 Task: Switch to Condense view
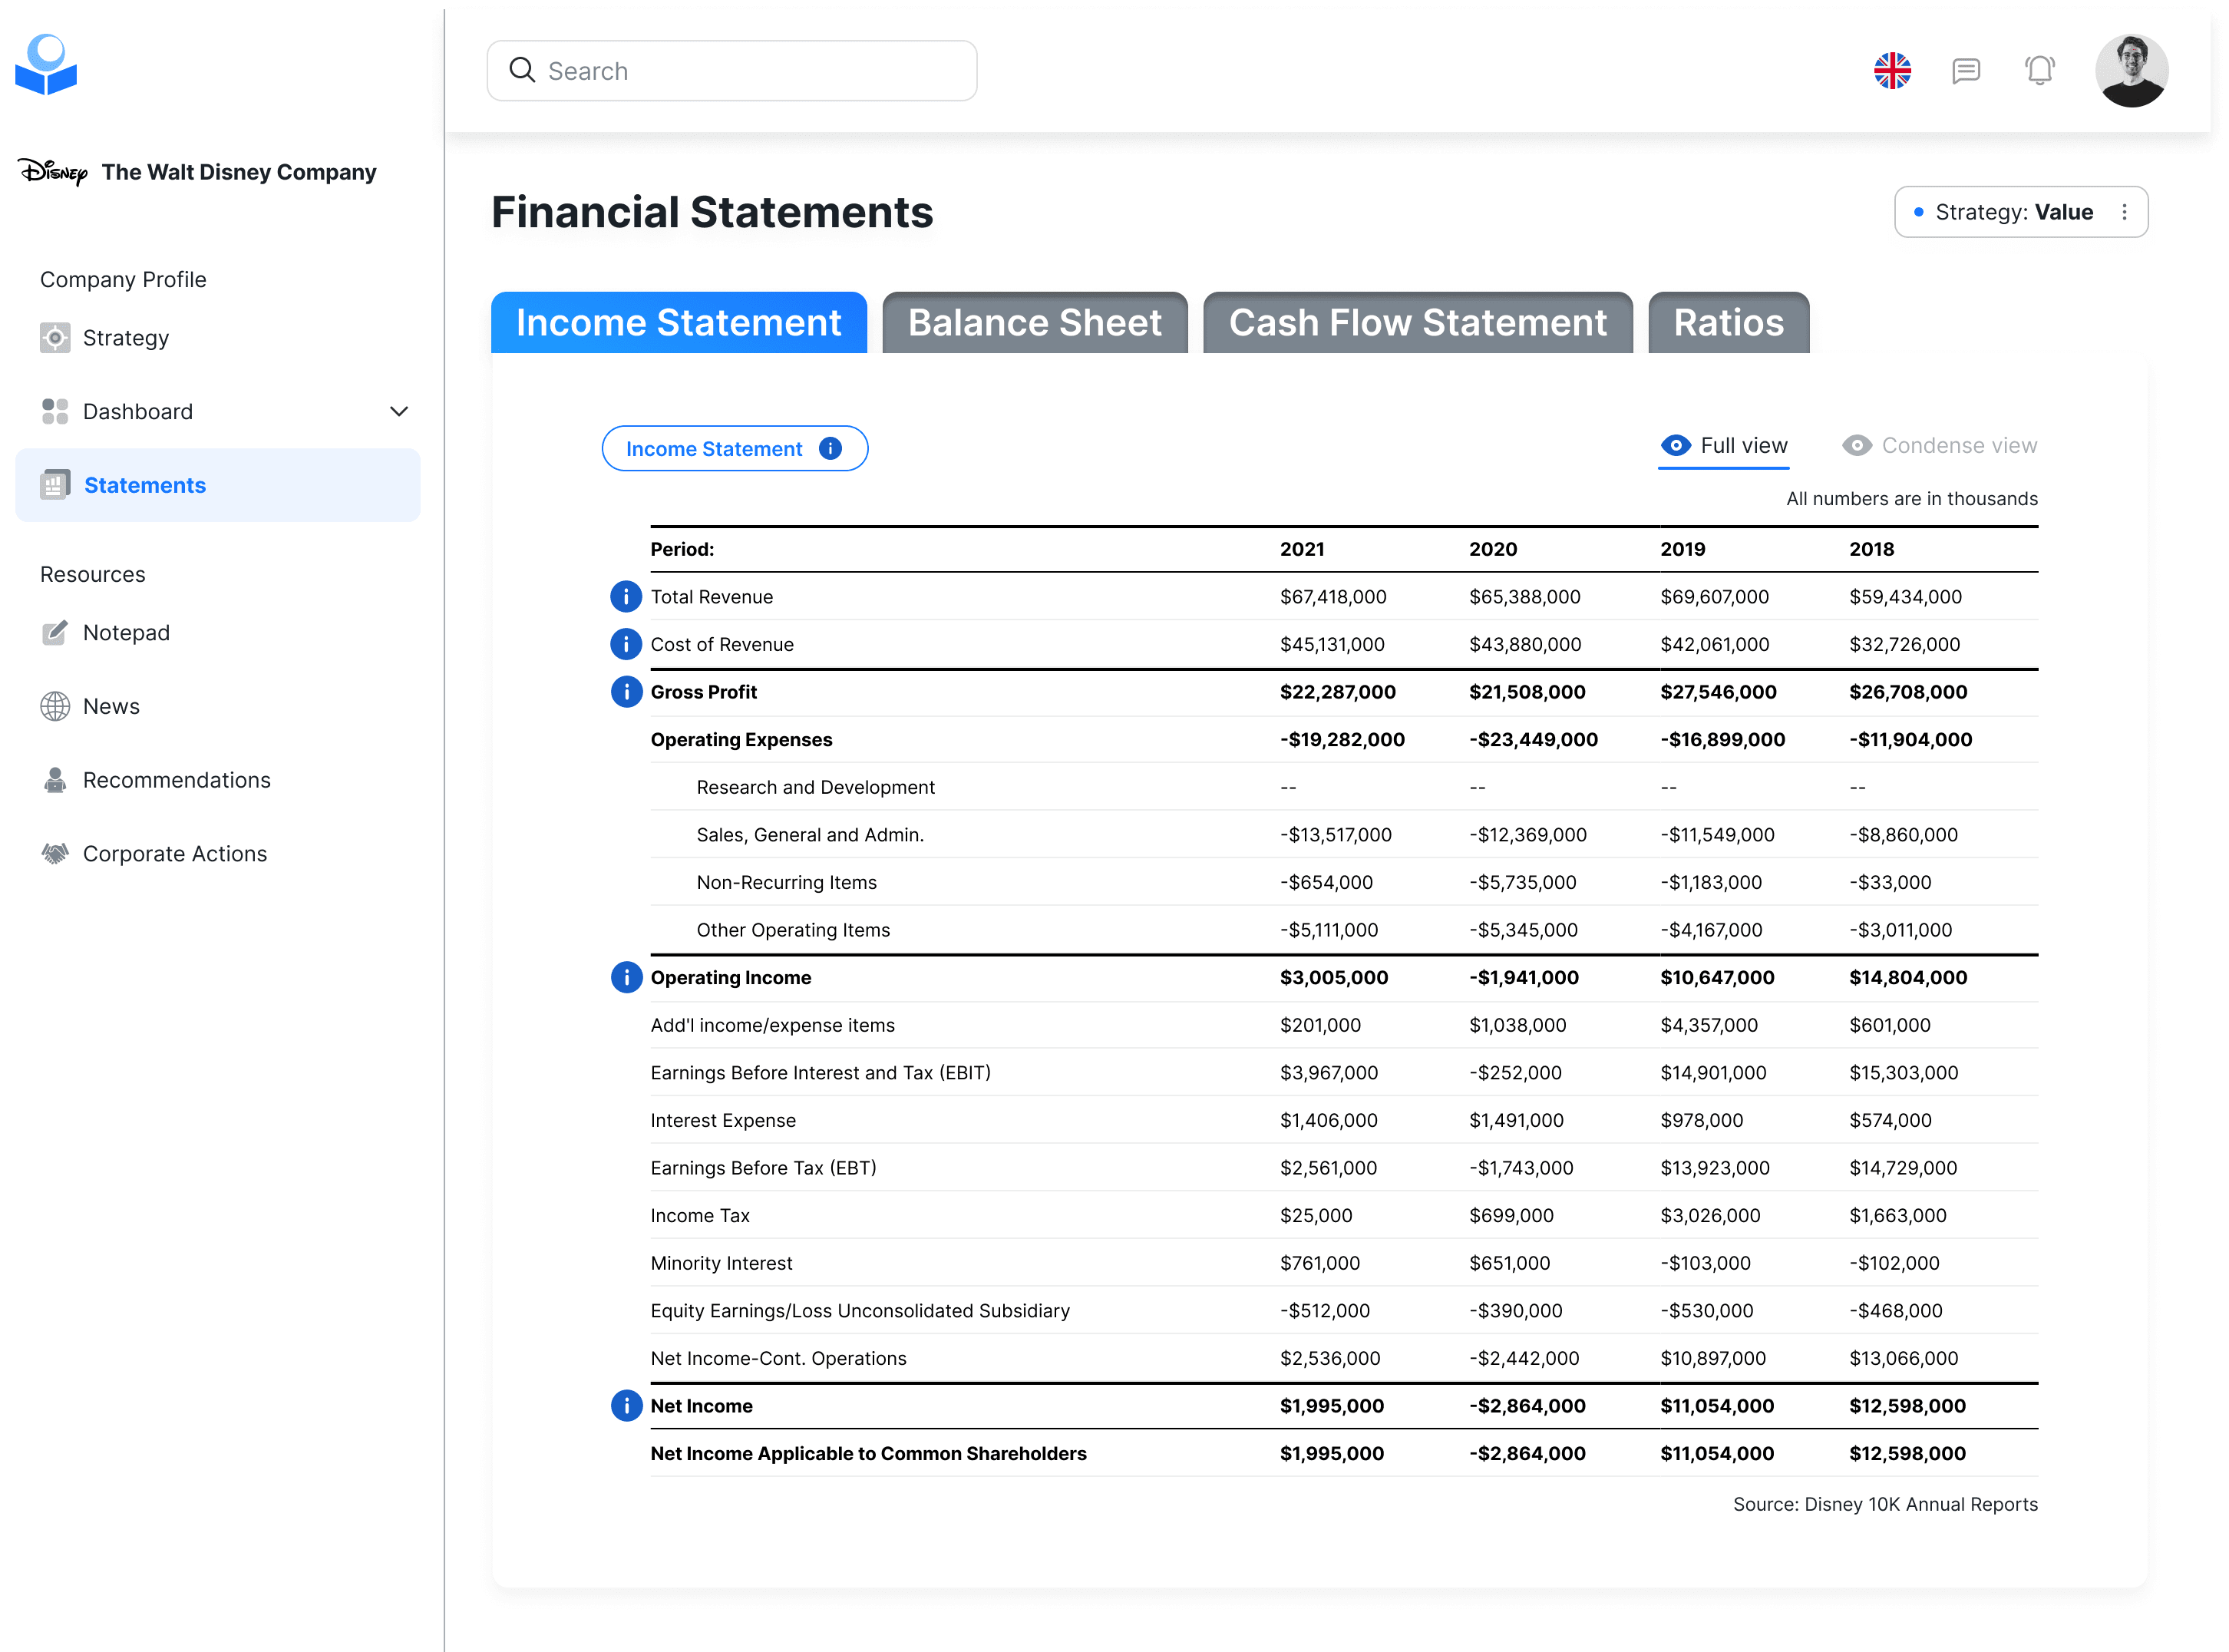[x=1939, y=446]
